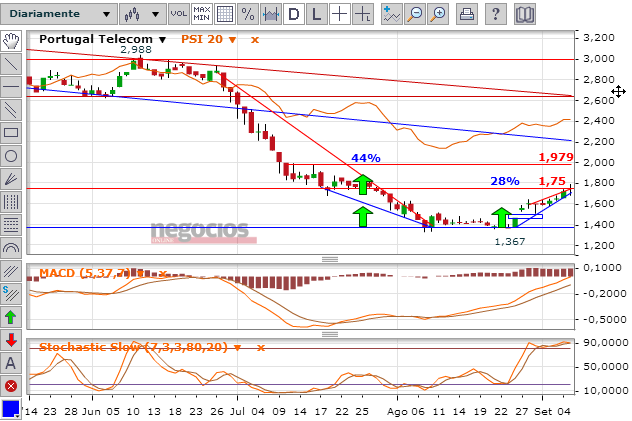The width and height of the screenshot is (632, 421).
Task: Click the 44% blue annotation
Action: point(366,158)
